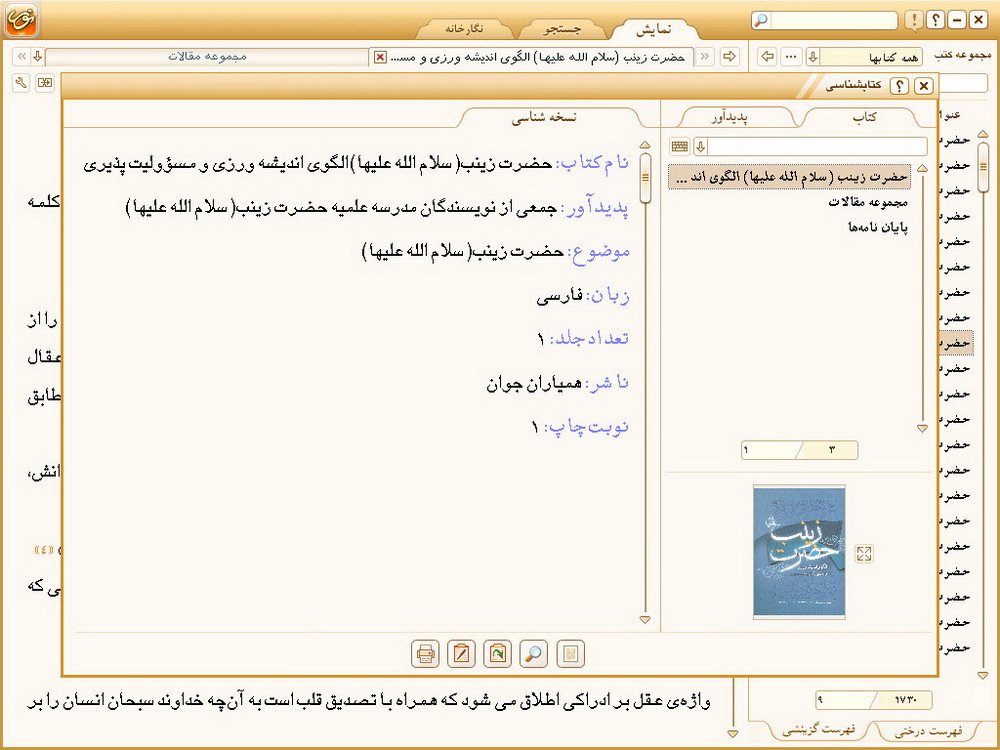1000x750 pixels.
Task: Open the dropdown arrow in dialog search field
Action: tap(700, 147)
